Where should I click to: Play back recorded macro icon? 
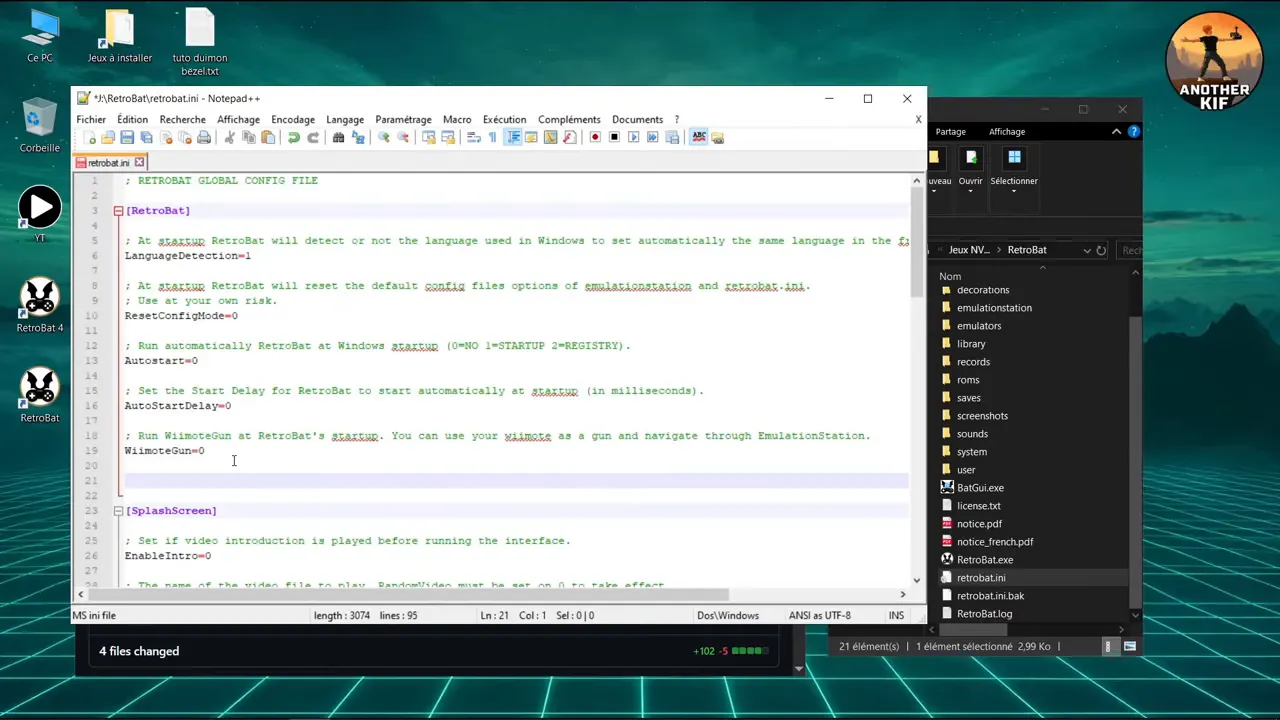click(633, 138)
